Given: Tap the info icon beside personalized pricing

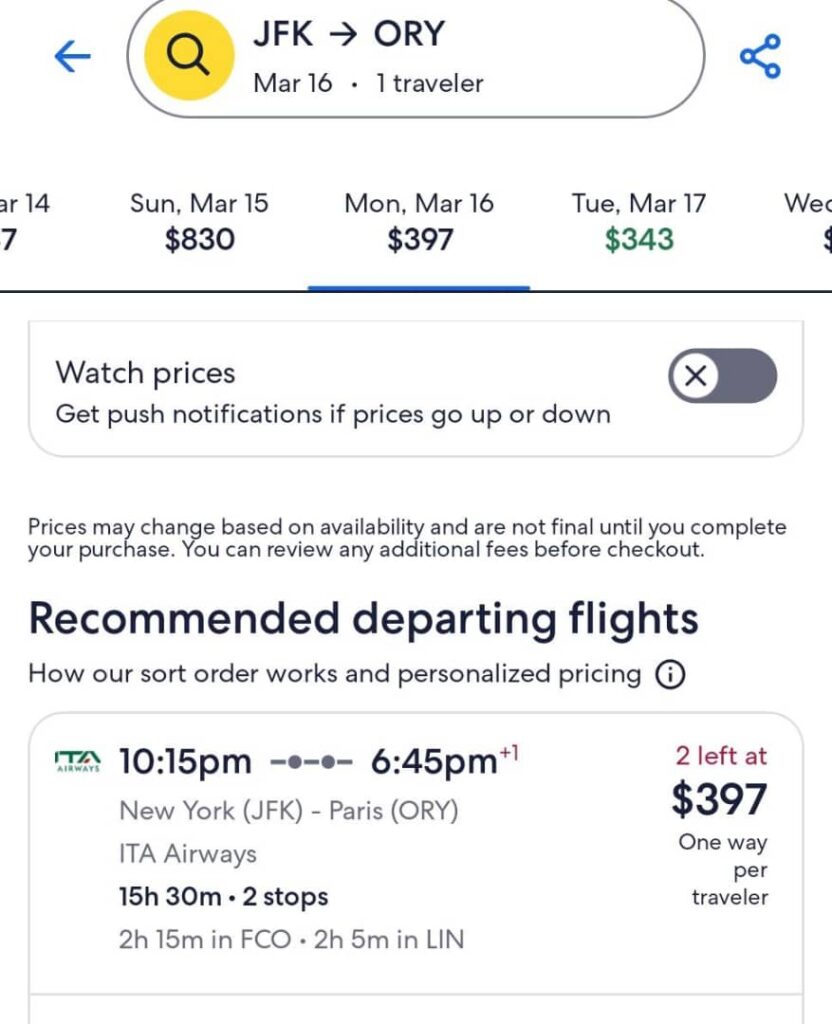Looking at the screenshot, I should (669, 675).
